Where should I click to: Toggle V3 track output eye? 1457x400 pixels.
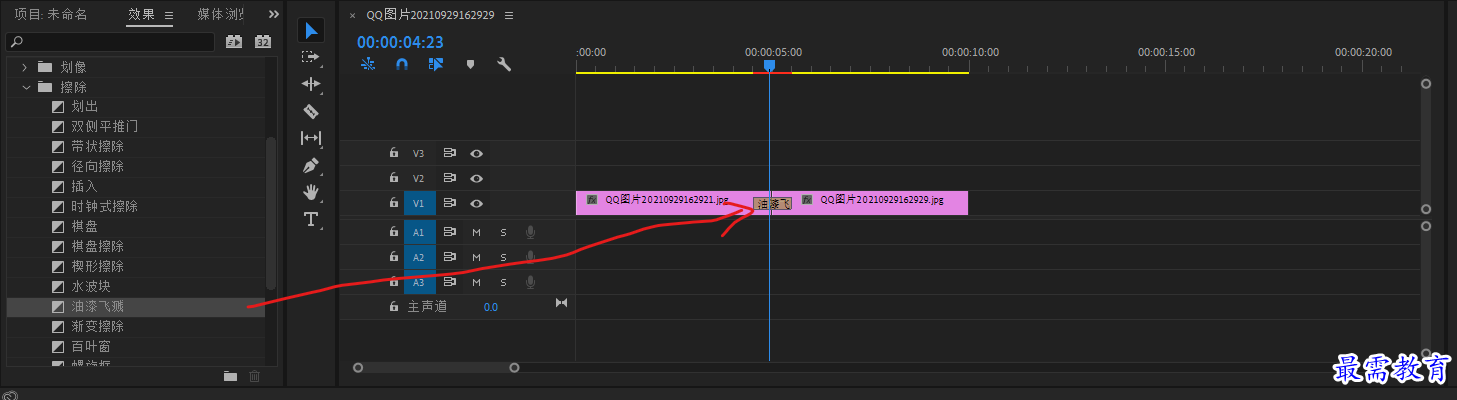tap(477, 153)
